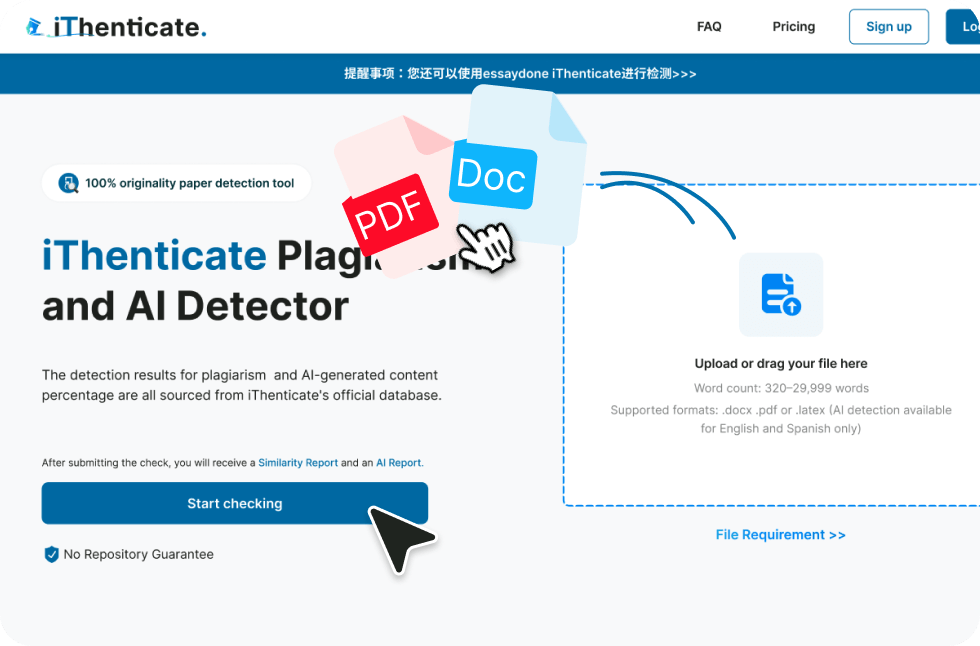Screen dimensions: 980x646
Task: Open File Requirement link
Action: pyautogui.click(x=781, y=535)
